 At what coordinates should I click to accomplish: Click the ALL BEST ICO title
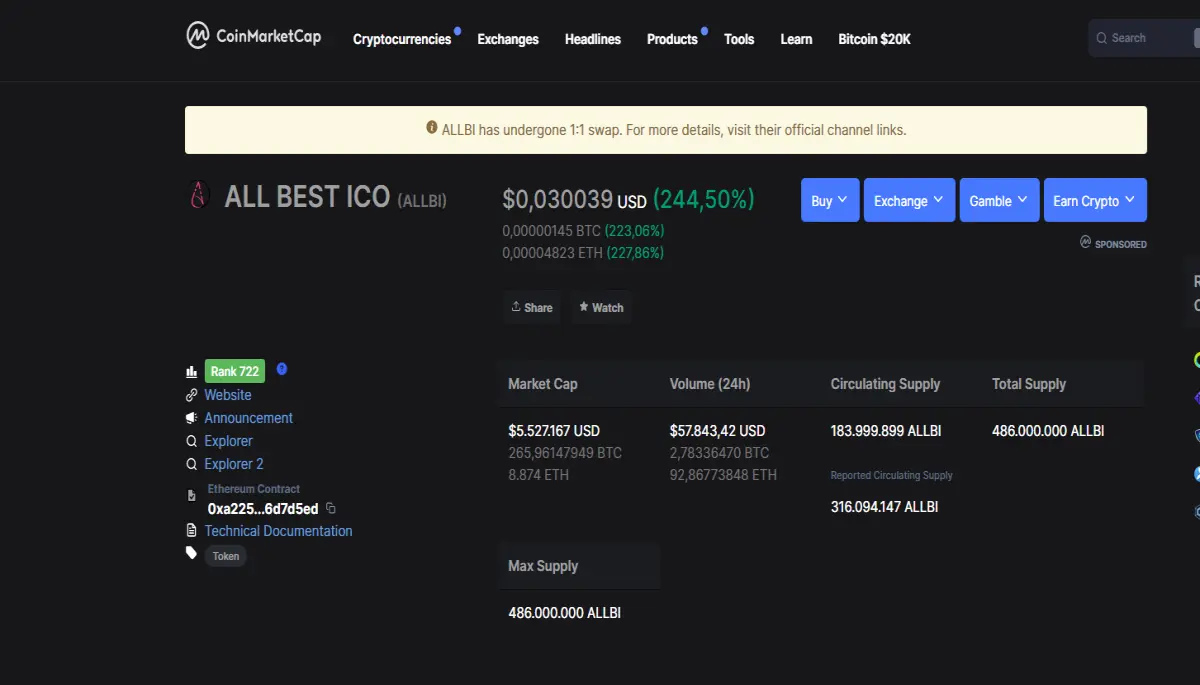tap(307, 197)
